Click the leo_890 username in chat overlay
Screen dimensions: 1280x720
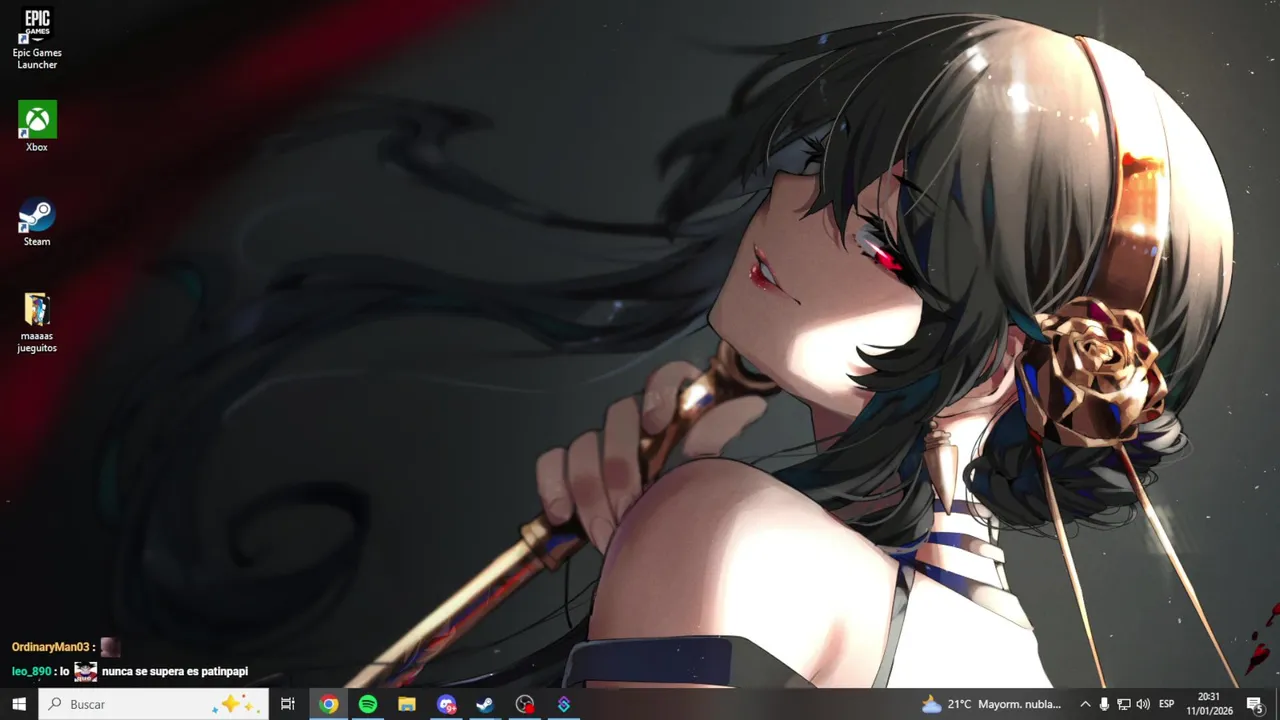pos(31,672)
